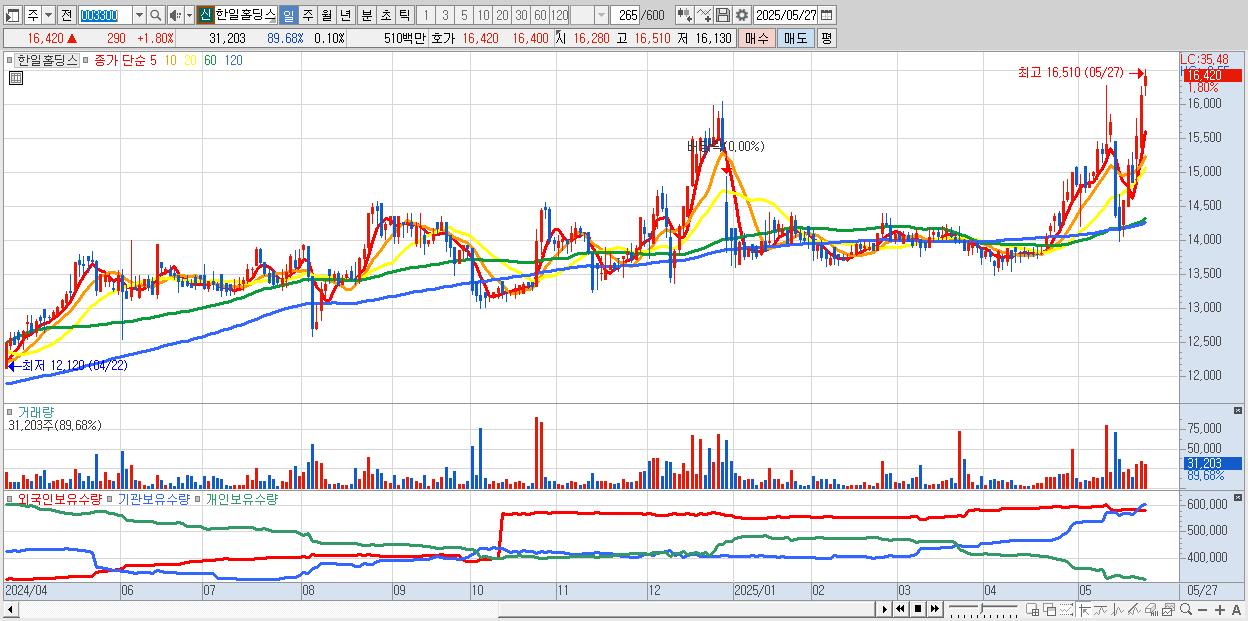Open the dropdown beside the speaker icon
Screen dimensions: 1248x621
click(x=189, y=15)
